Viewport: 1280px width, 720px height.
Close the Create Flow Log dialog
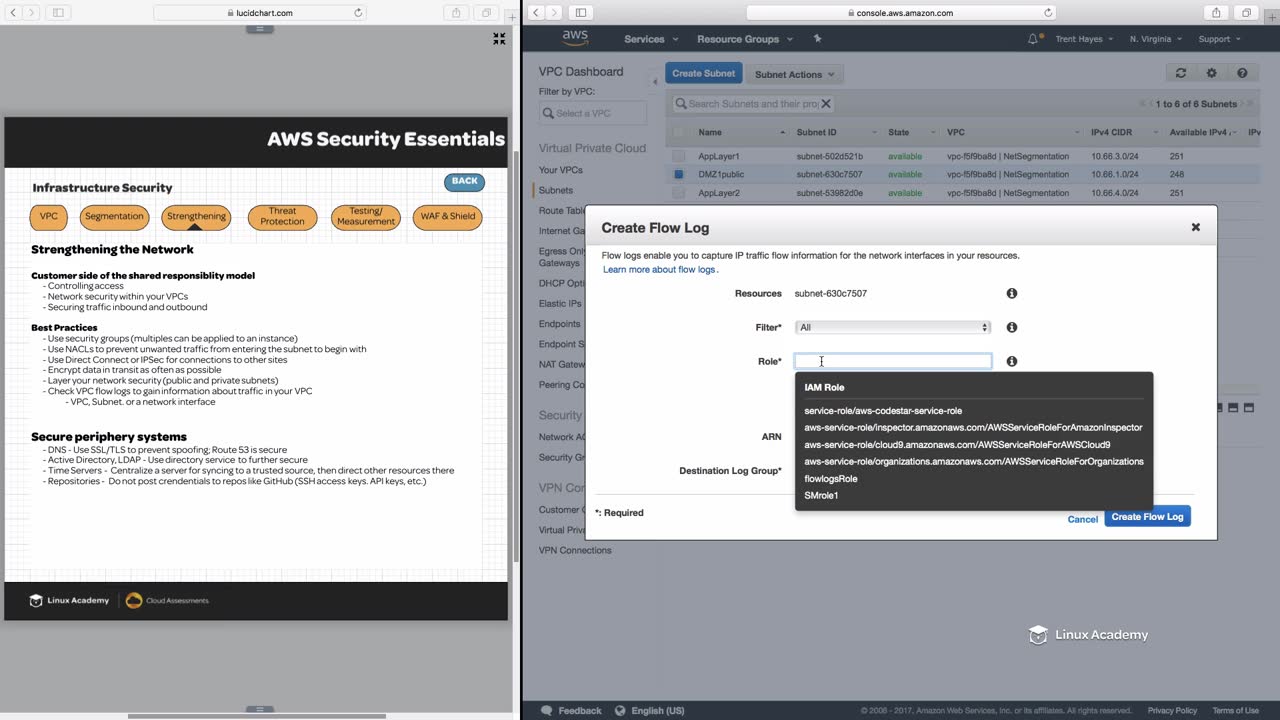tap(1195, 227)
